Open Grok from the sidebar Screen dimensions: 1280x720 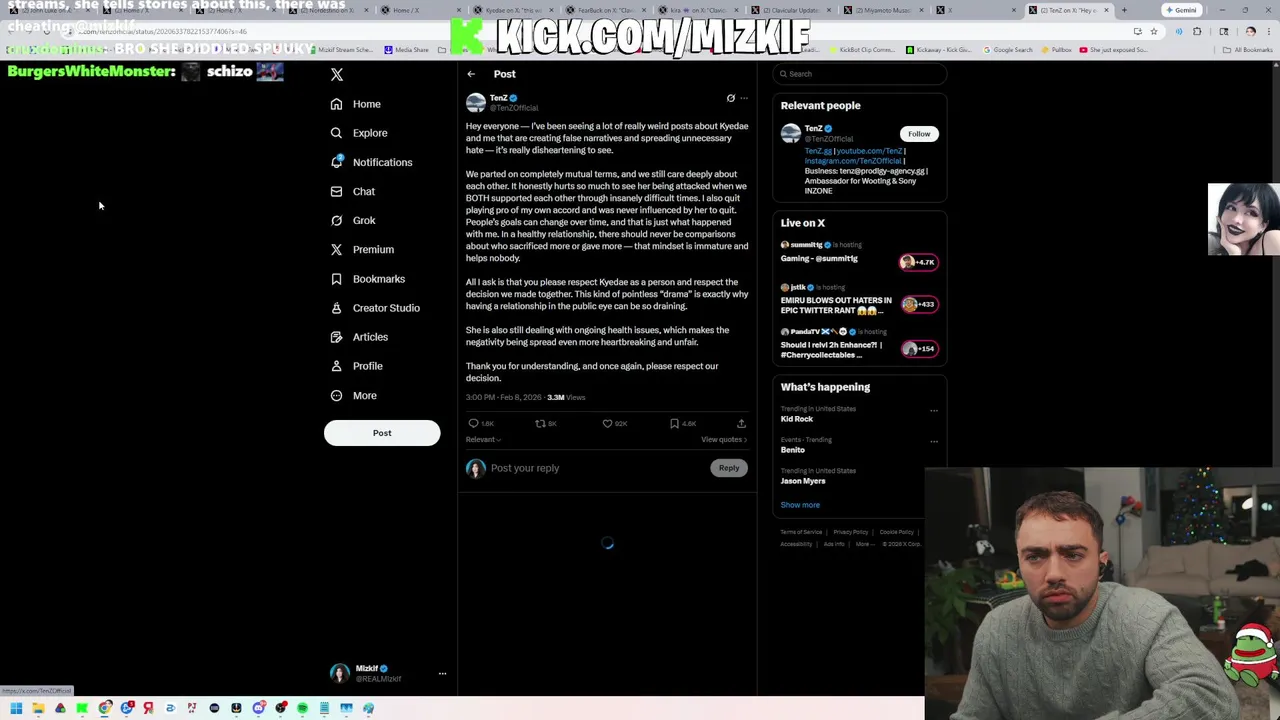pyautogui.click(x=352, y=220)
